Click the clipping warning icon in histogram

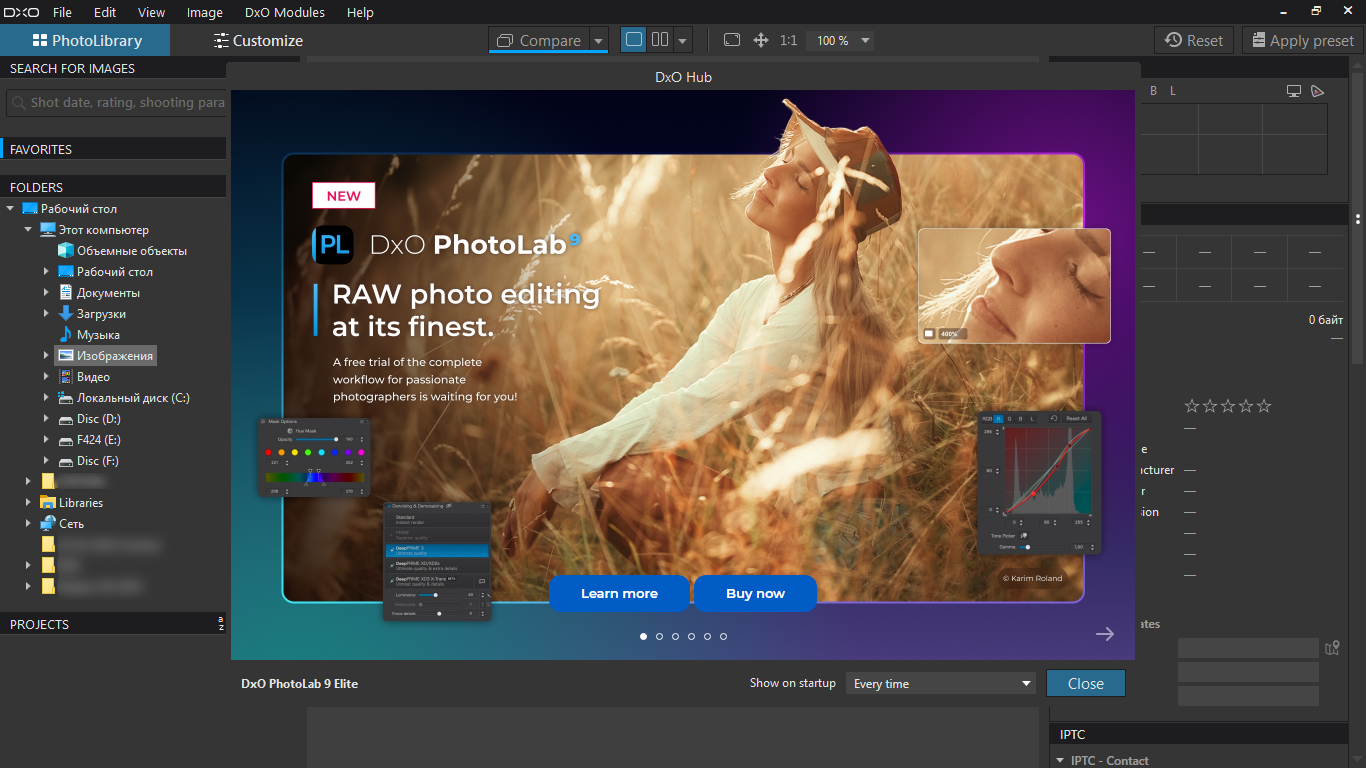tap(1318, 91)
